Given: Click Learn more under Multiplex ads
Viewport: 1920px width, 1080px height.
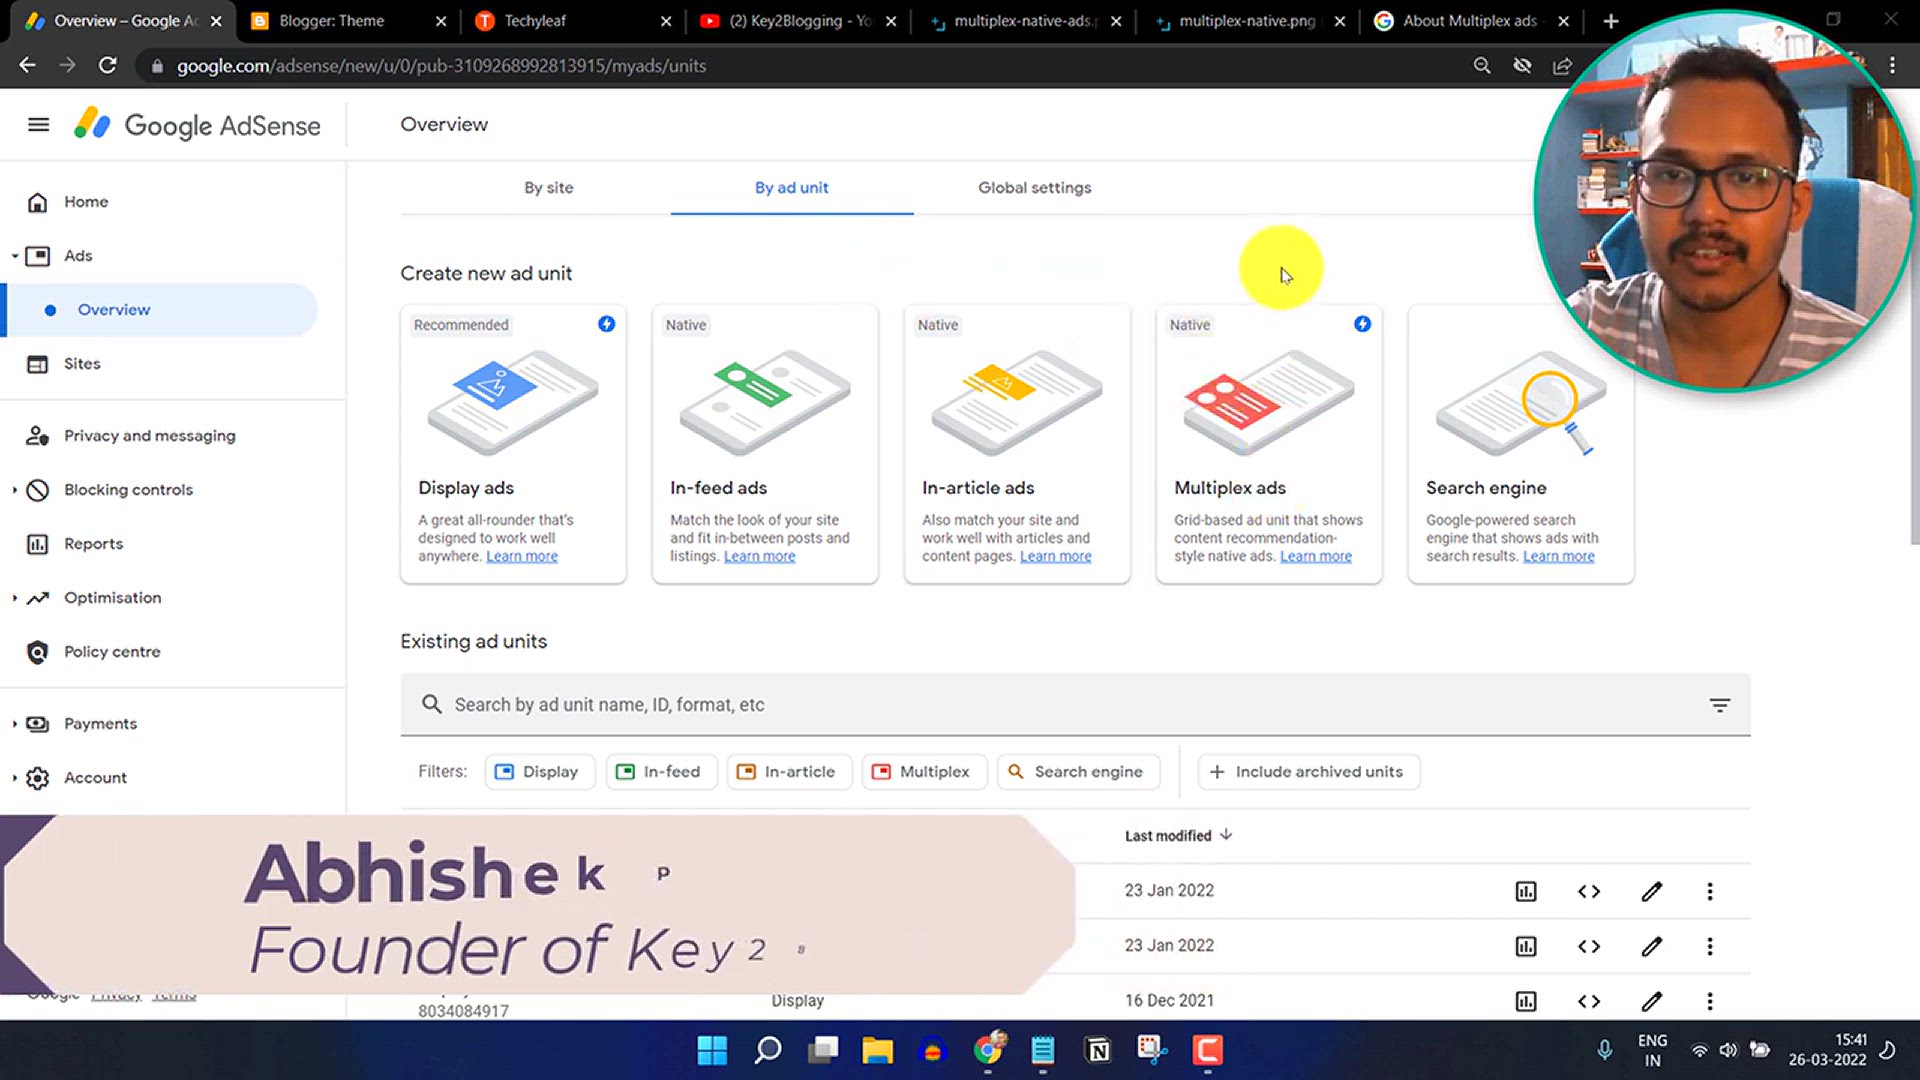Looking at the screenshot, I should 1316,557.
